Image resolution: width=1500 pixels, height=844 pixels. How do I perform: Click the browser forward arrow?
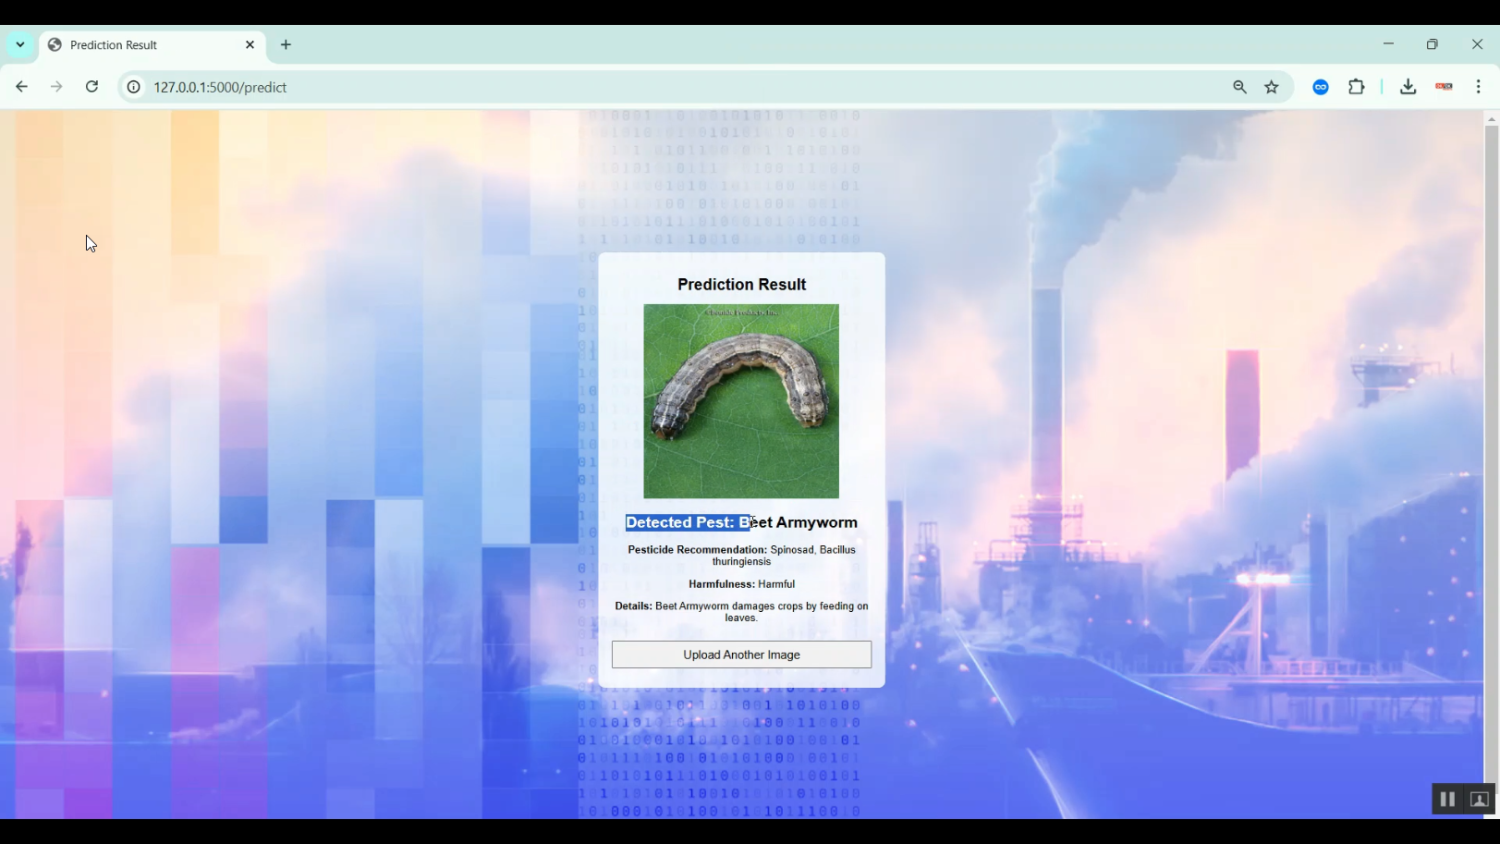click(56, 87)
